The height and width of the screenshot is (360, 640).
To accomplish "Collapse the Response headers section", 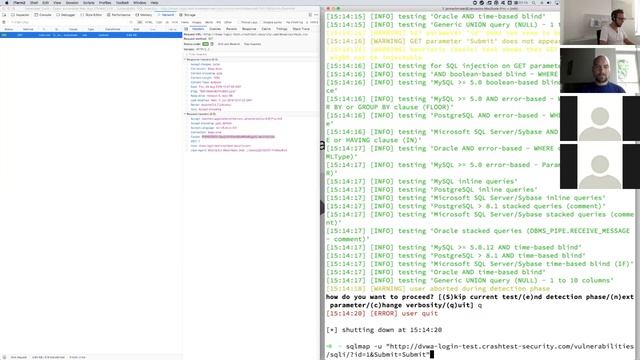I will click(x=202, y=60).
